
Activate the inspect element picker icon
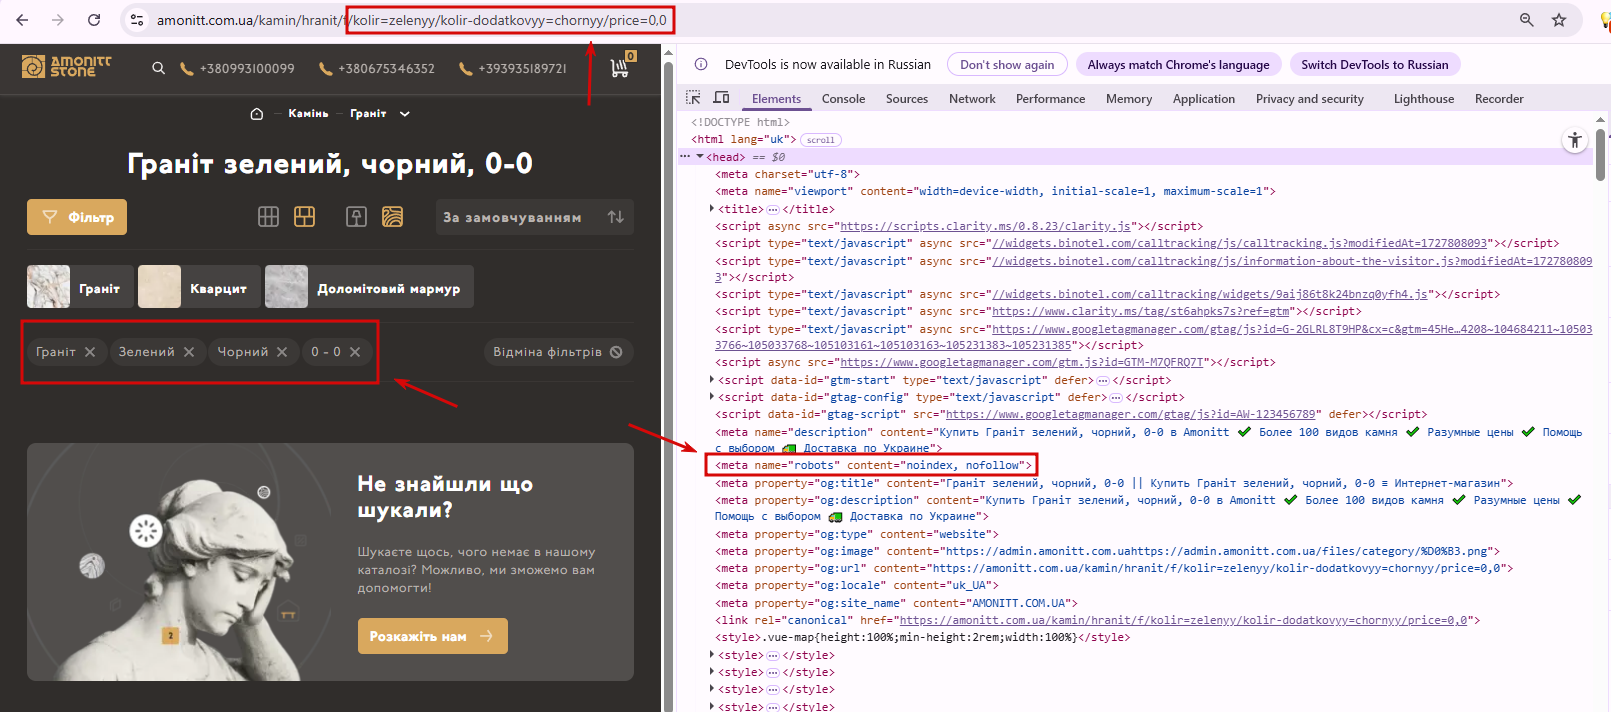coord(693,98)
